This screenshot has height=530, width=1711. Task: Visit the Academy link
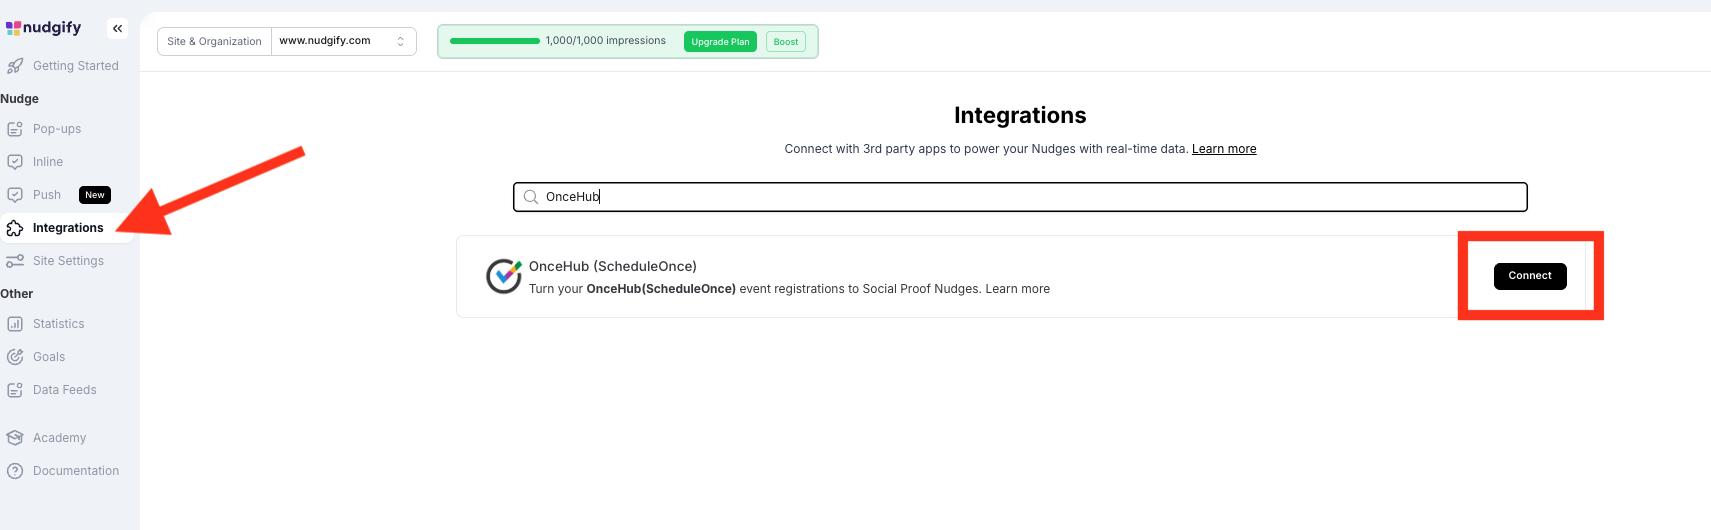pyautogui.click(x=60, y=438)
